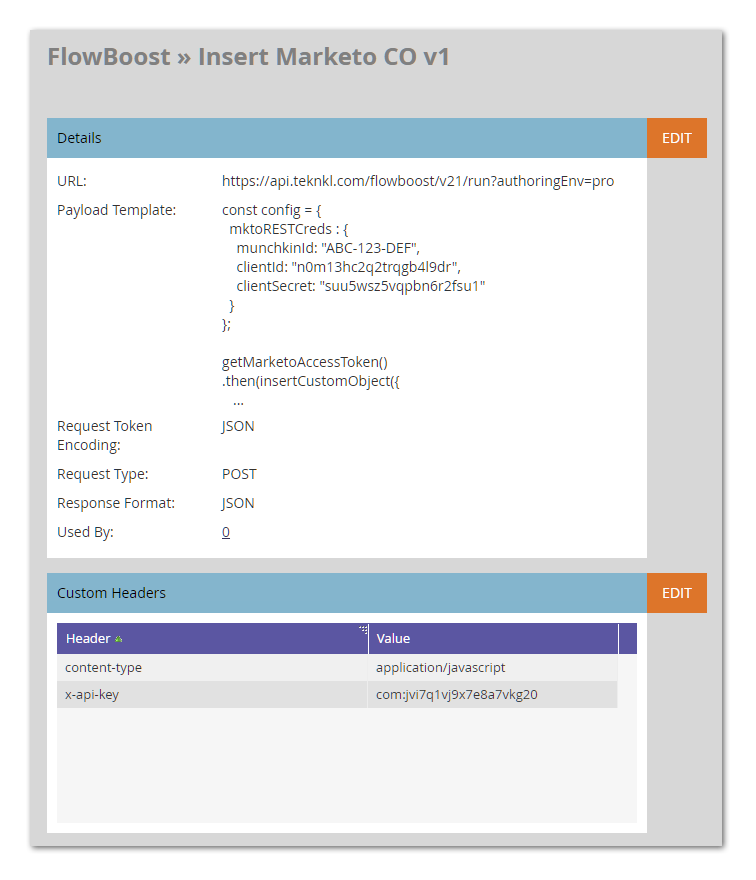Click the clientSecret line in payload

(360, 286)
